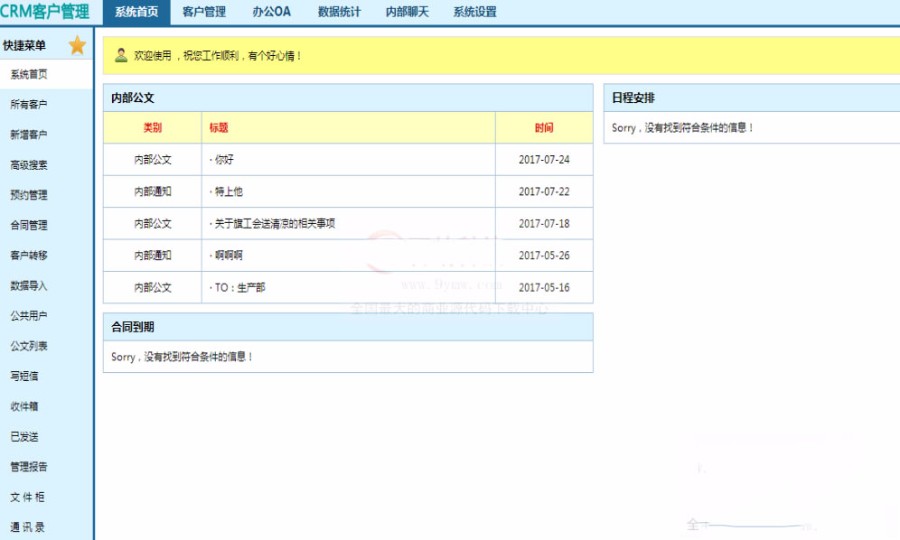Image resolution: width=900 pixels, height=540 pixels.
Task: Click the CRM客户管理 logo
Action: (45, 11)
